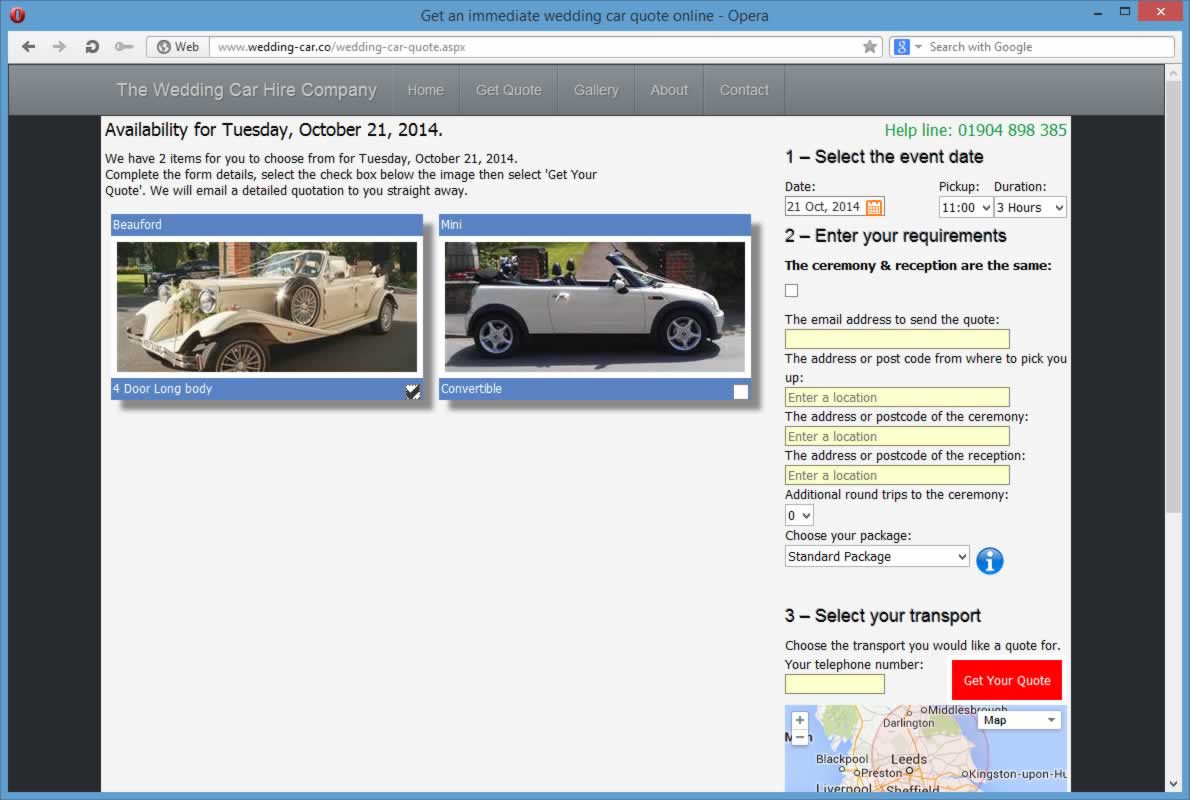Click the key password manager icon
The height and width of the screenshot is (800, 1190).
123,47
